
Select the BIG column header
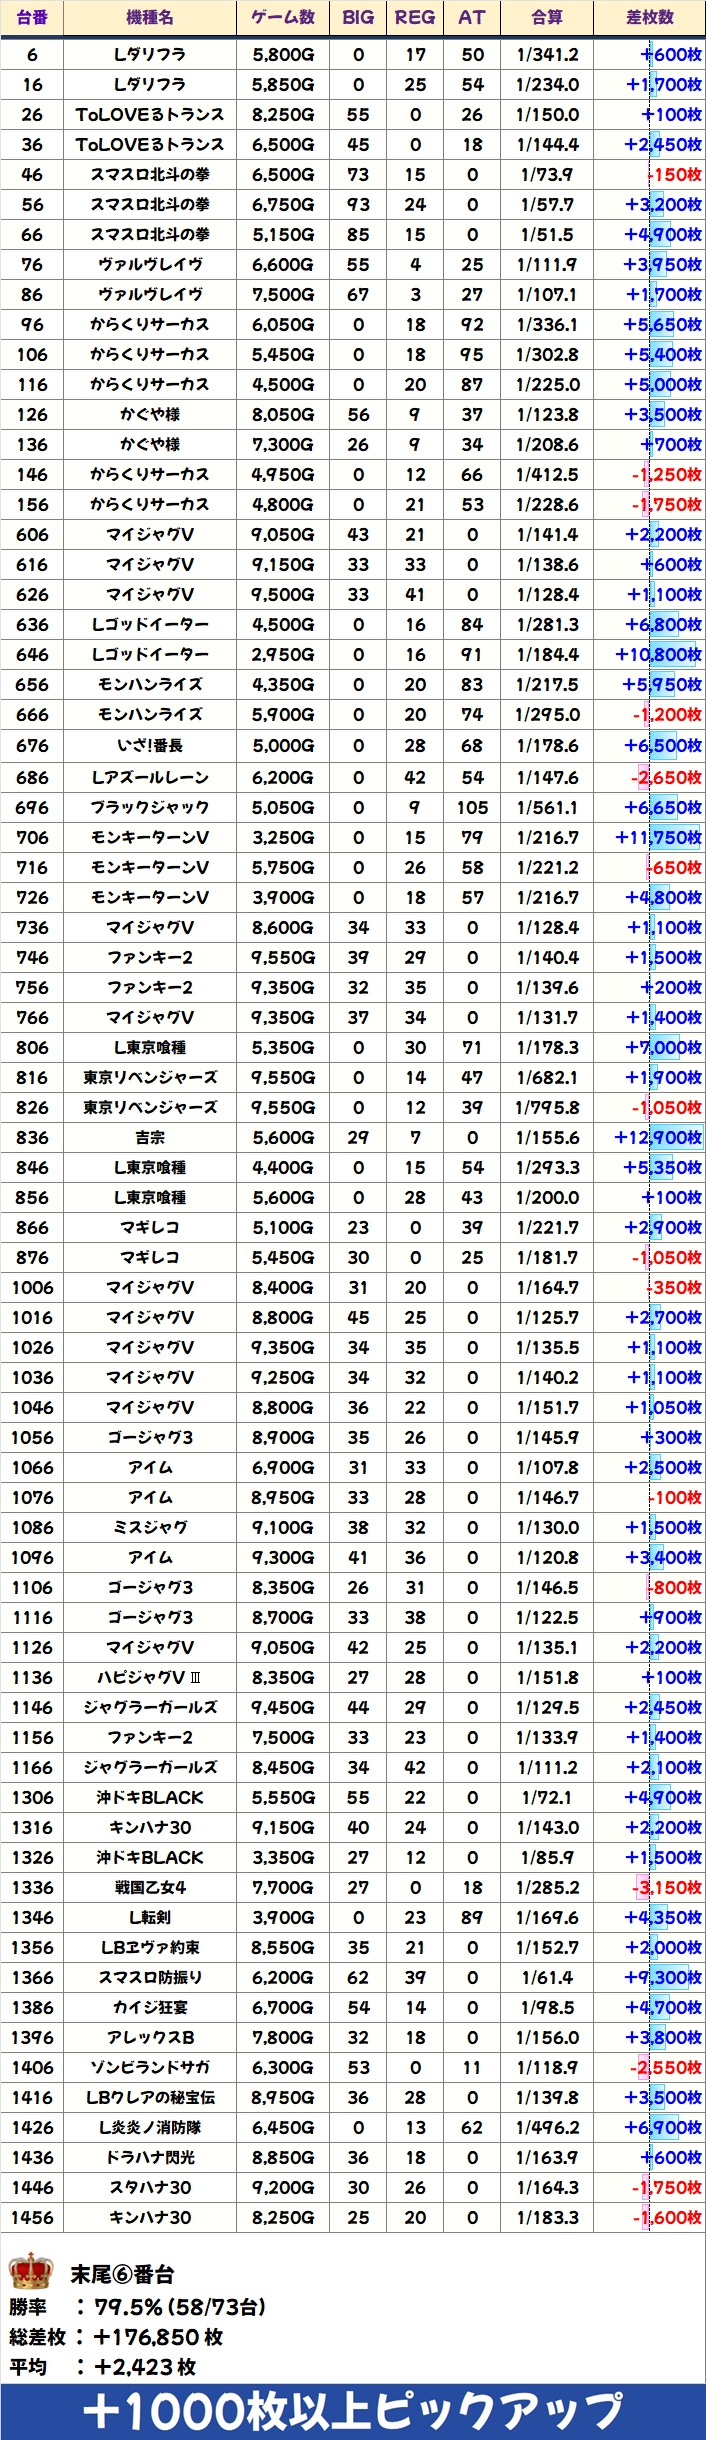(x=358, y=18)
